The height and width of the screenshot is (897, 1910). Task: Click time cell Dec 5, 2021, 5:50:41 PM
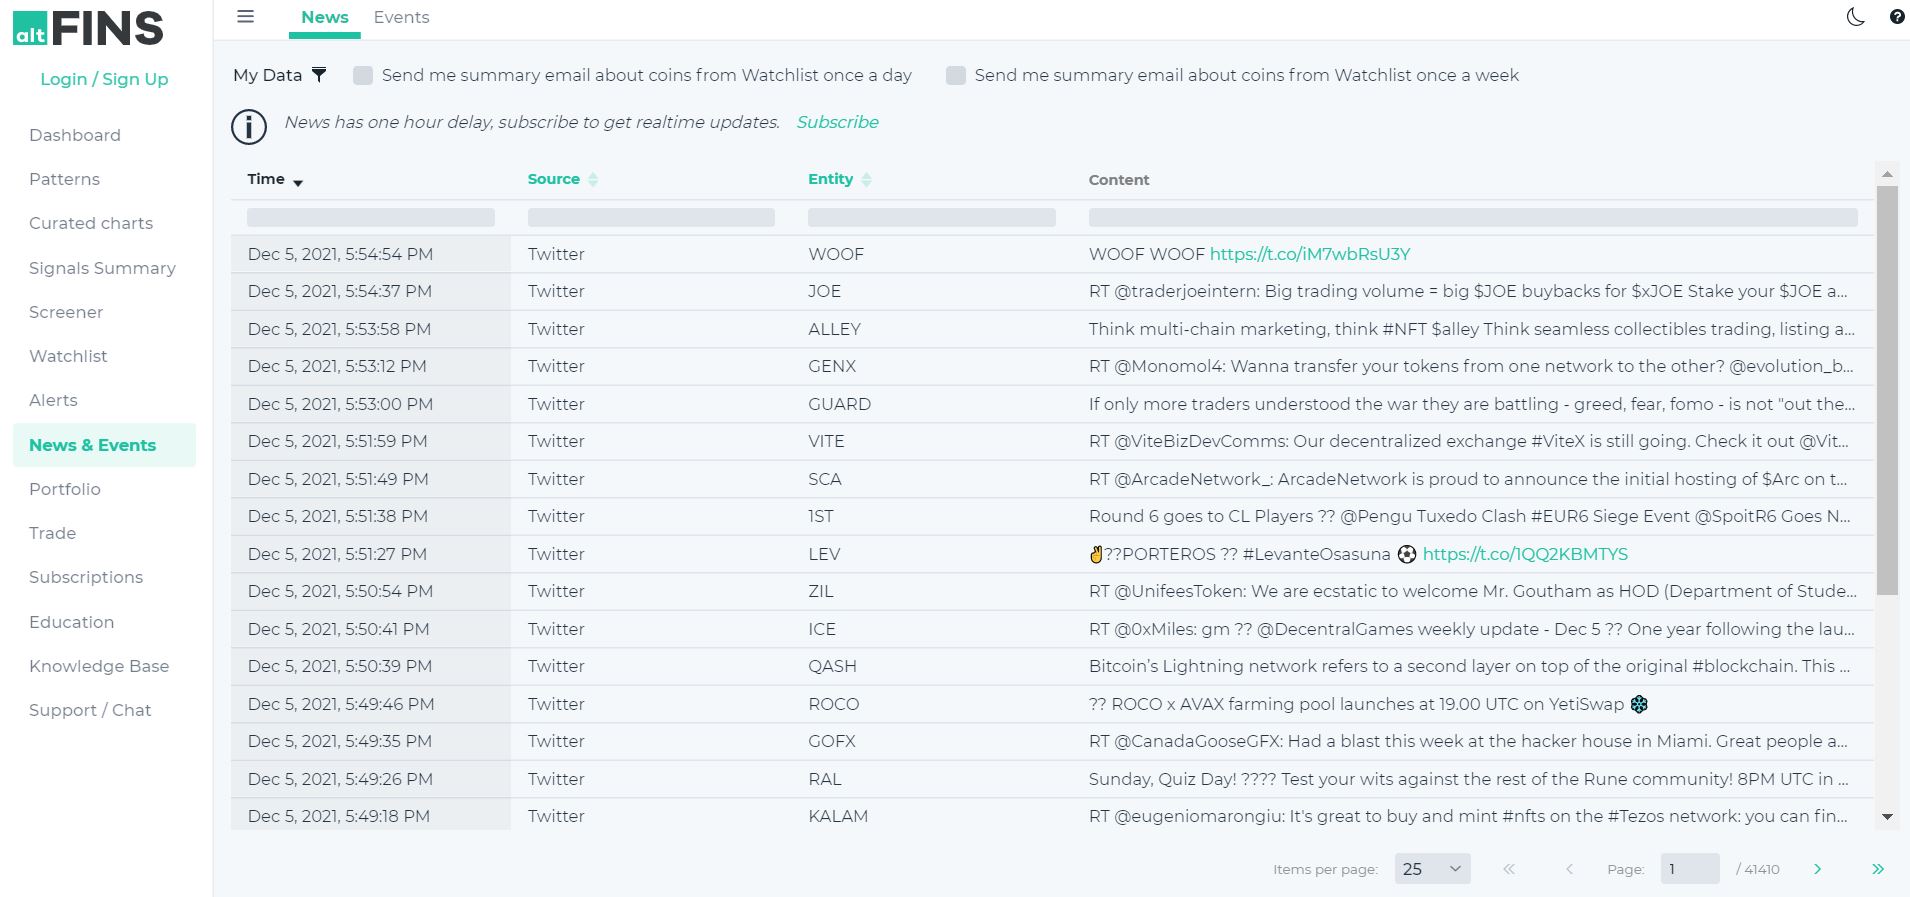coord(370,629)
